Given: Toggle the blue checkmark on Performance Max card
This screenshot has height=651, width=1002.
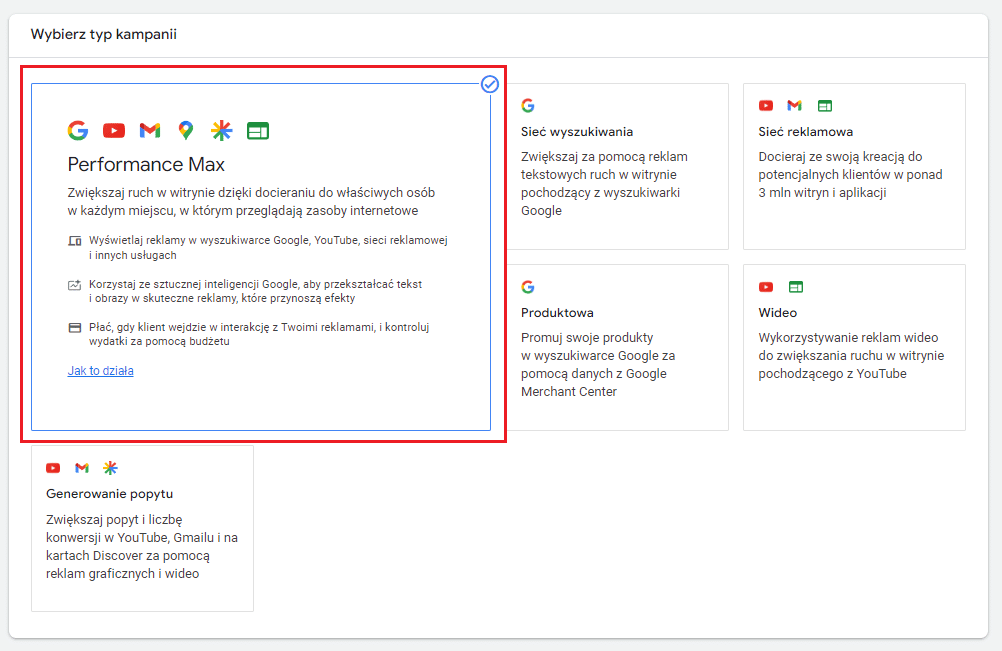Looking at the screenshot, I should pyautogui.click(x=490, y=84).
